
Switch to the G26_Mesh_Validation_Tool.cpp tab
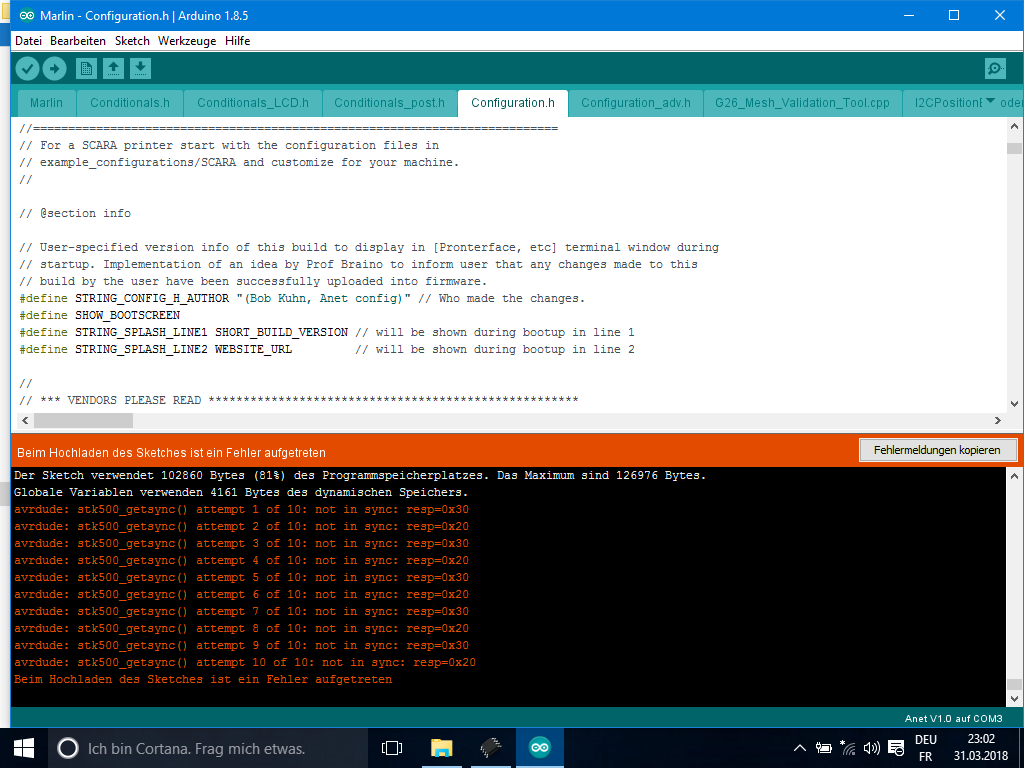(802, 103)
